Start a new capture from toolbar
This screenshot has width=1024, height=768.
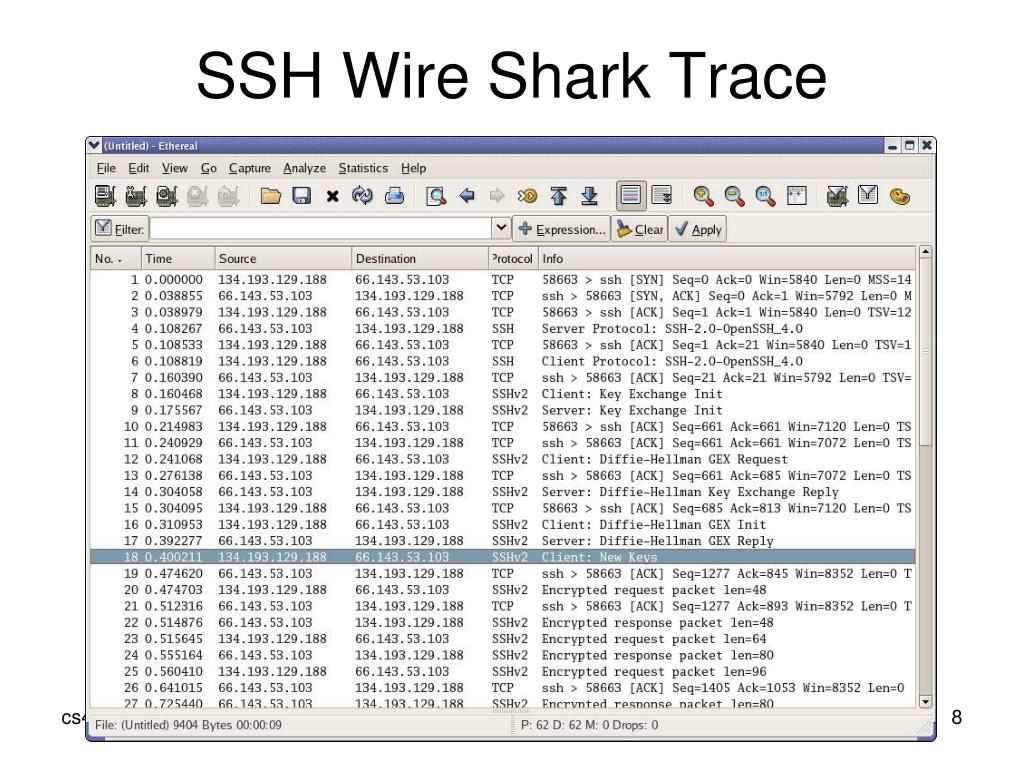(167, 196)
